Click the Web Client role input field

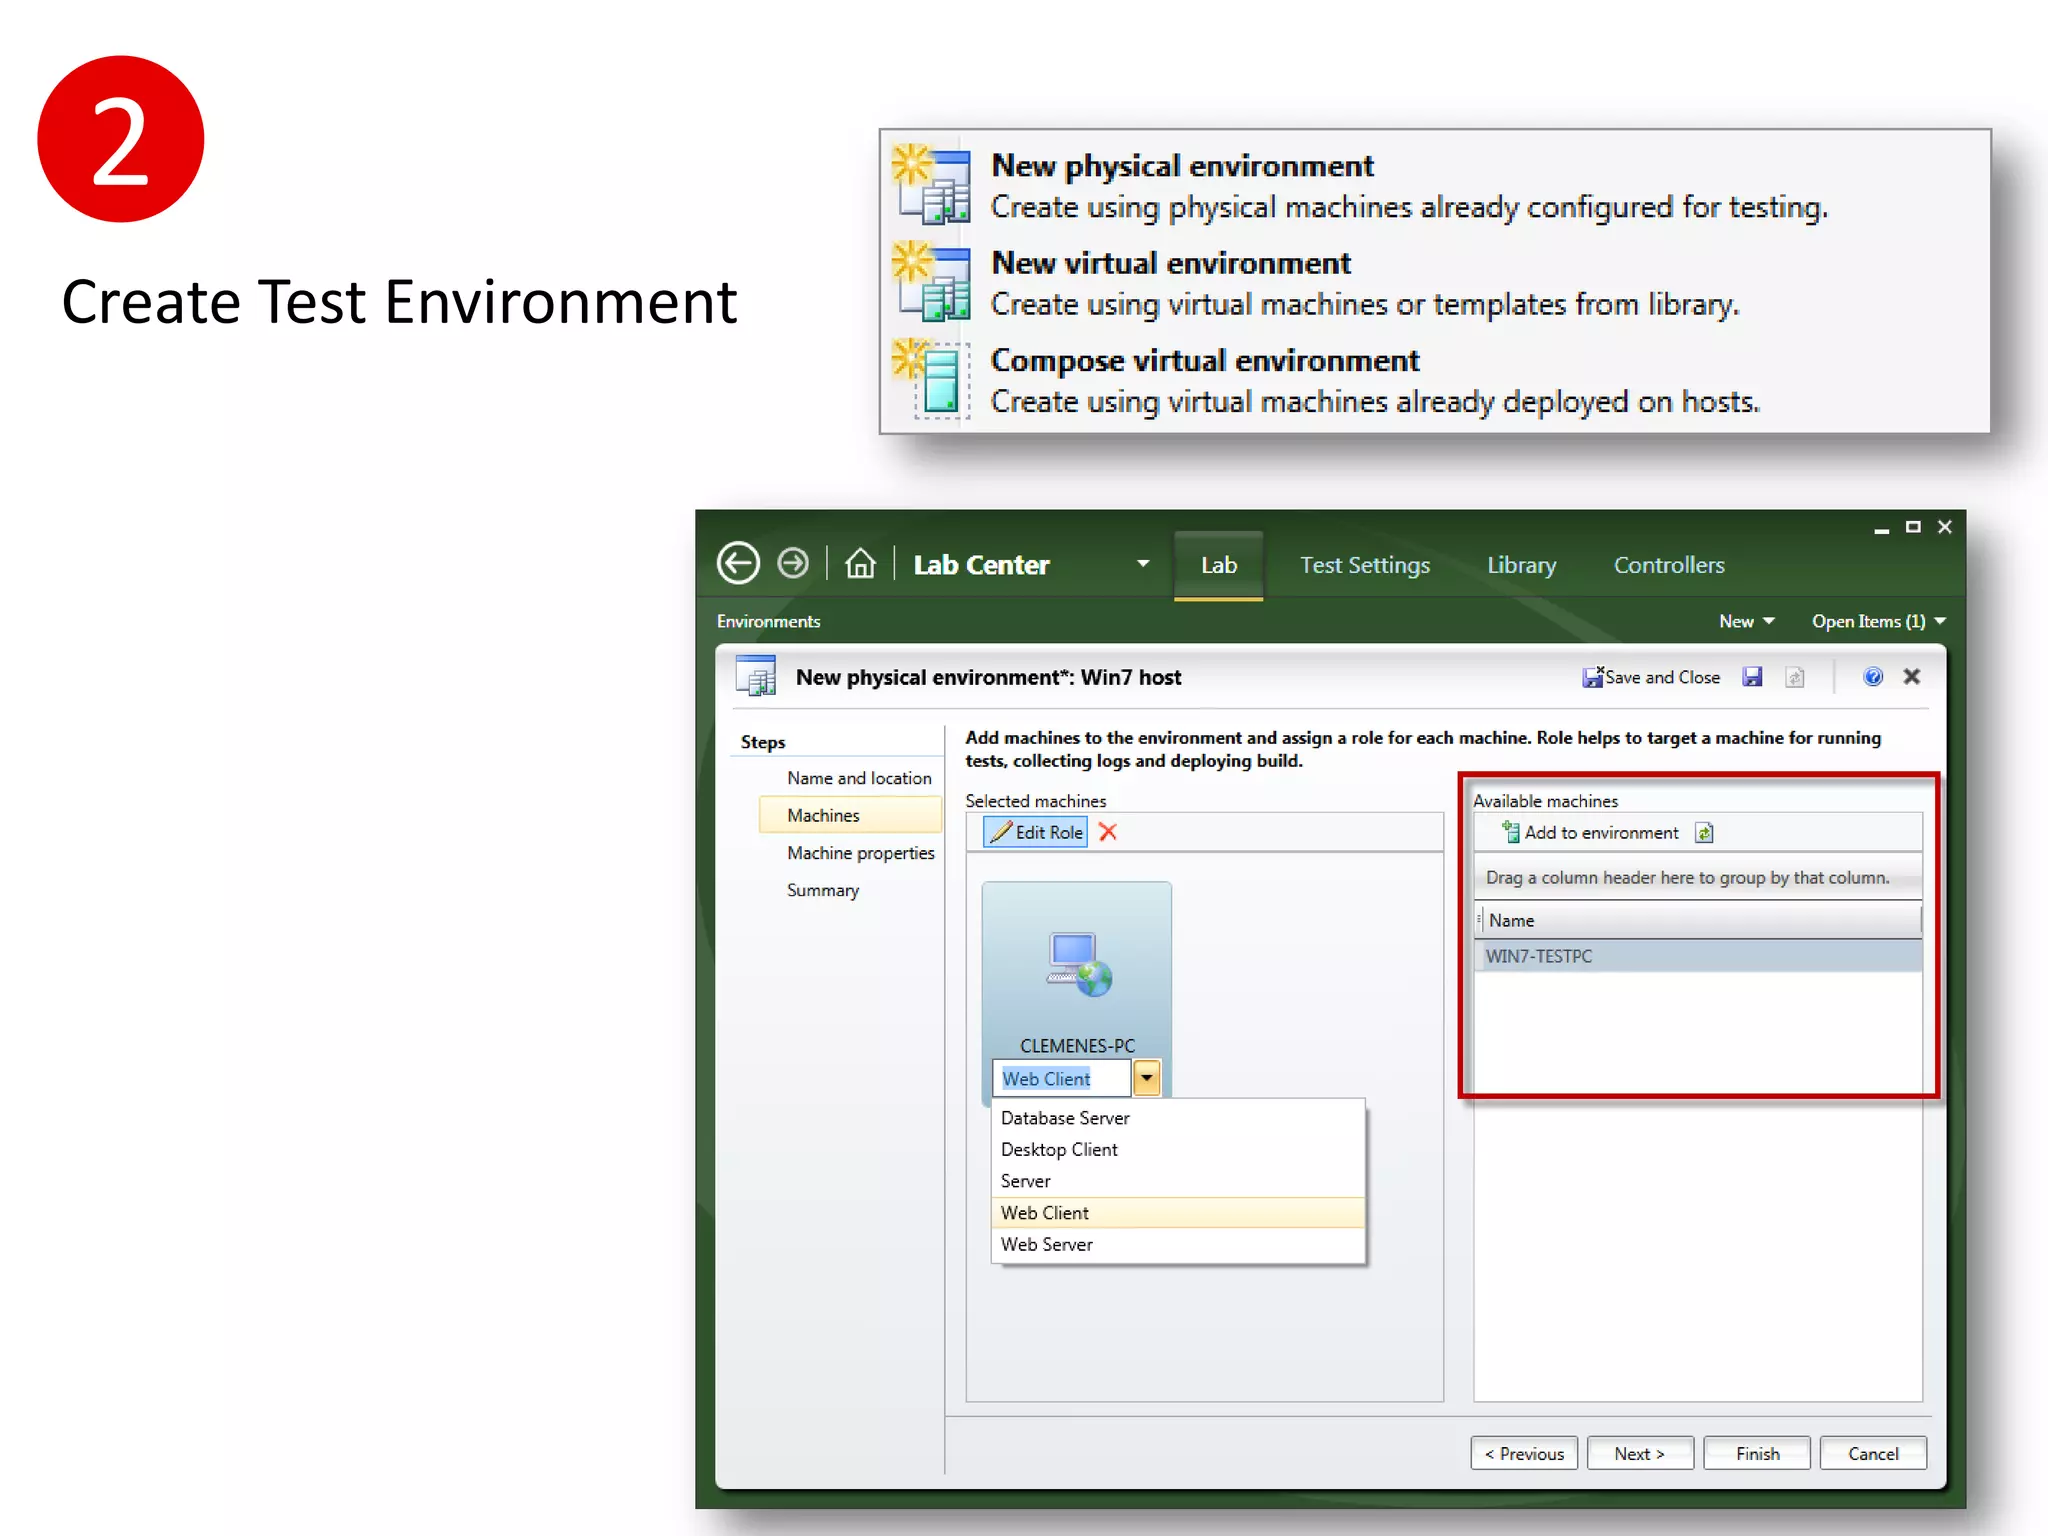(1061, 1078)
